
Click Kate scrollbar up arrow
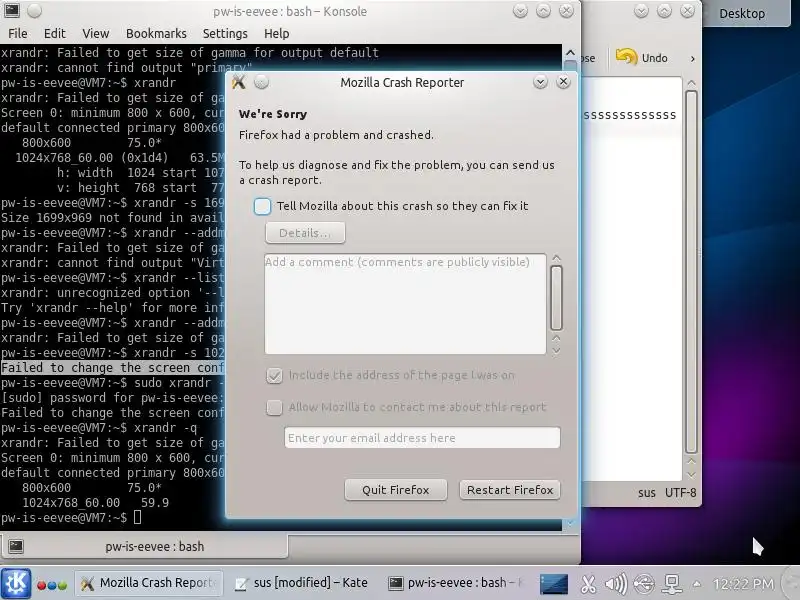point(691,83)
